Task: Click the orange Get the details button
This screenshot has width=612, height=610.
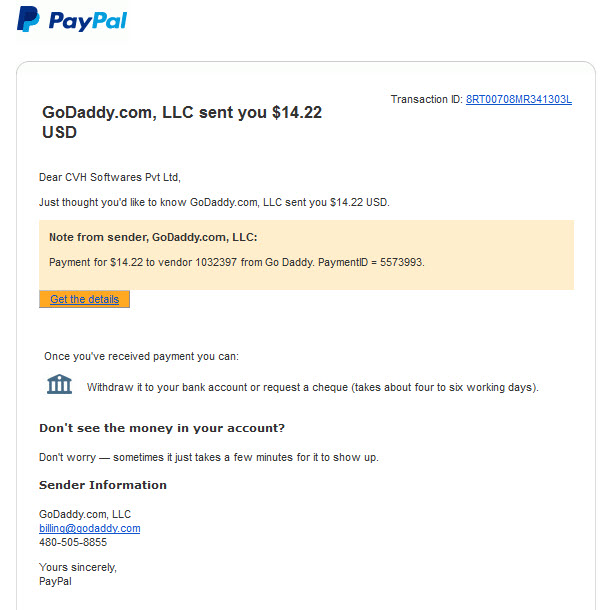Action: click(x=84, y=299)
